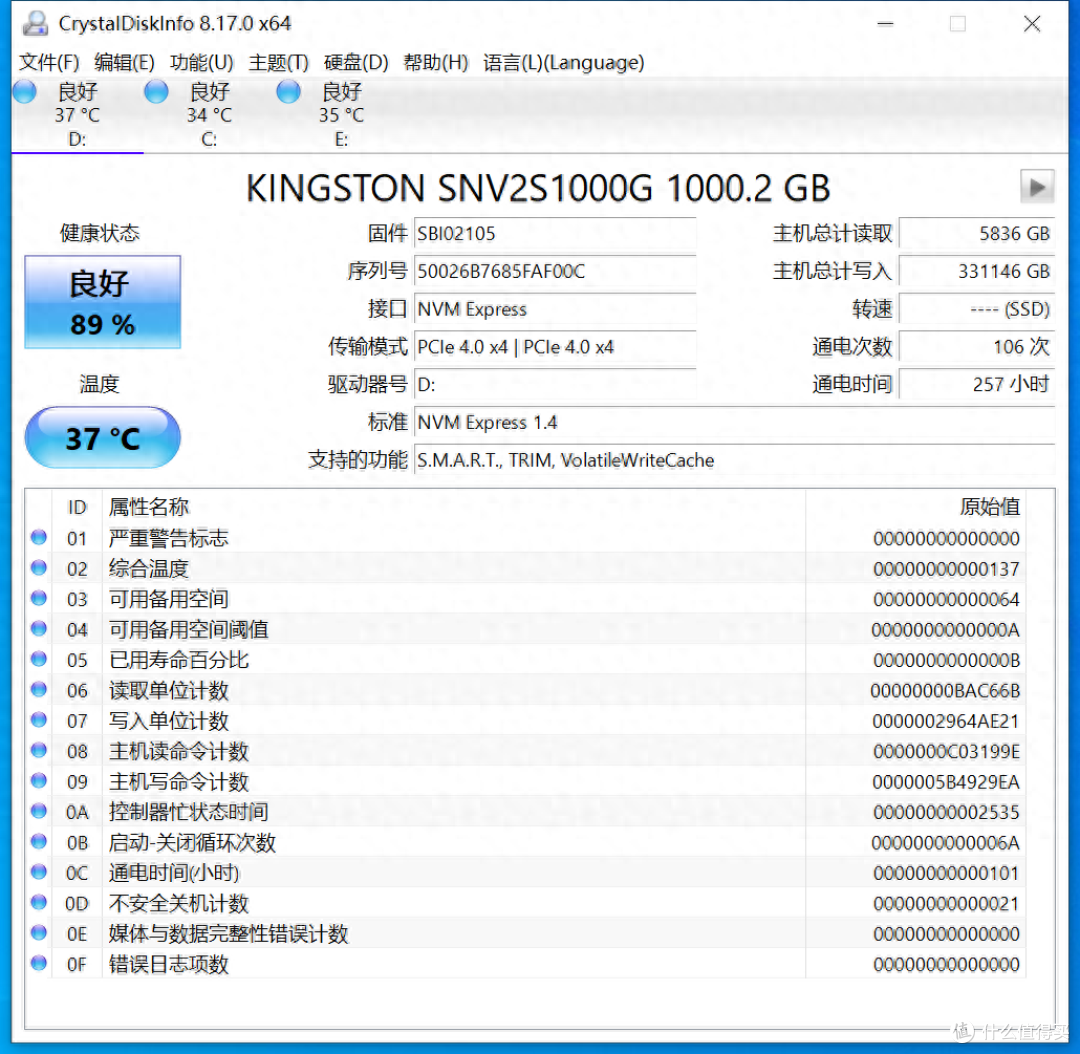Open the 语言(L)(Language) menu
Screen dimensions: 1080x1054
tap(563, 63)
